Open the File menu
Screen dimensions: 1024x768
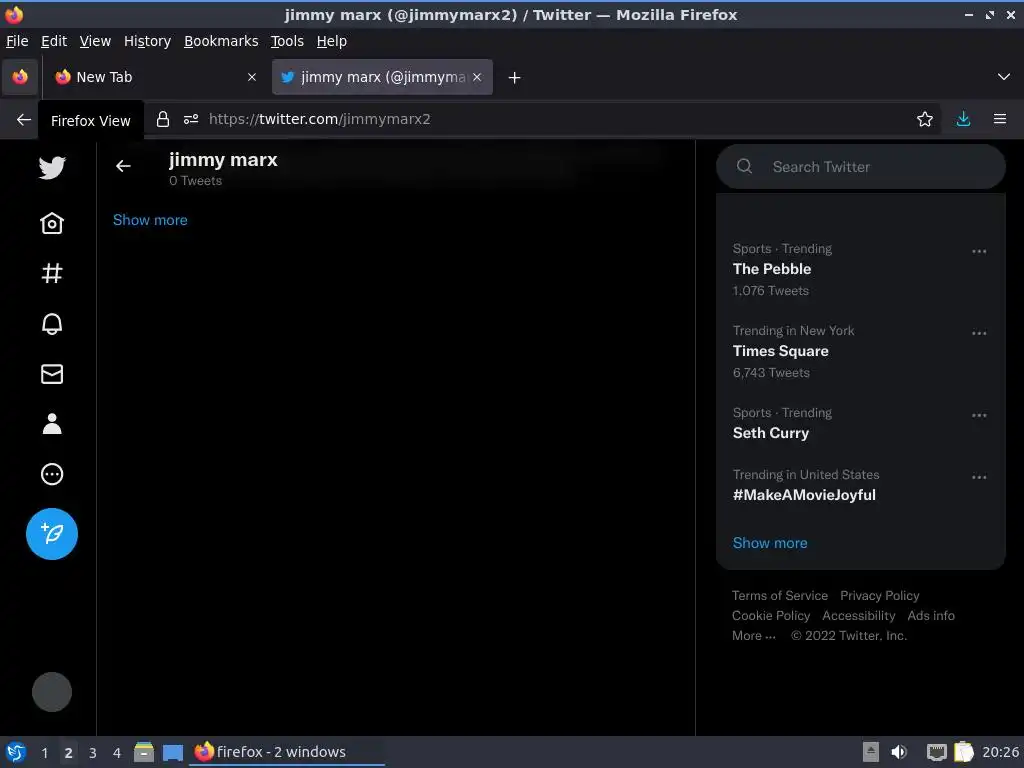click(17, 41)
